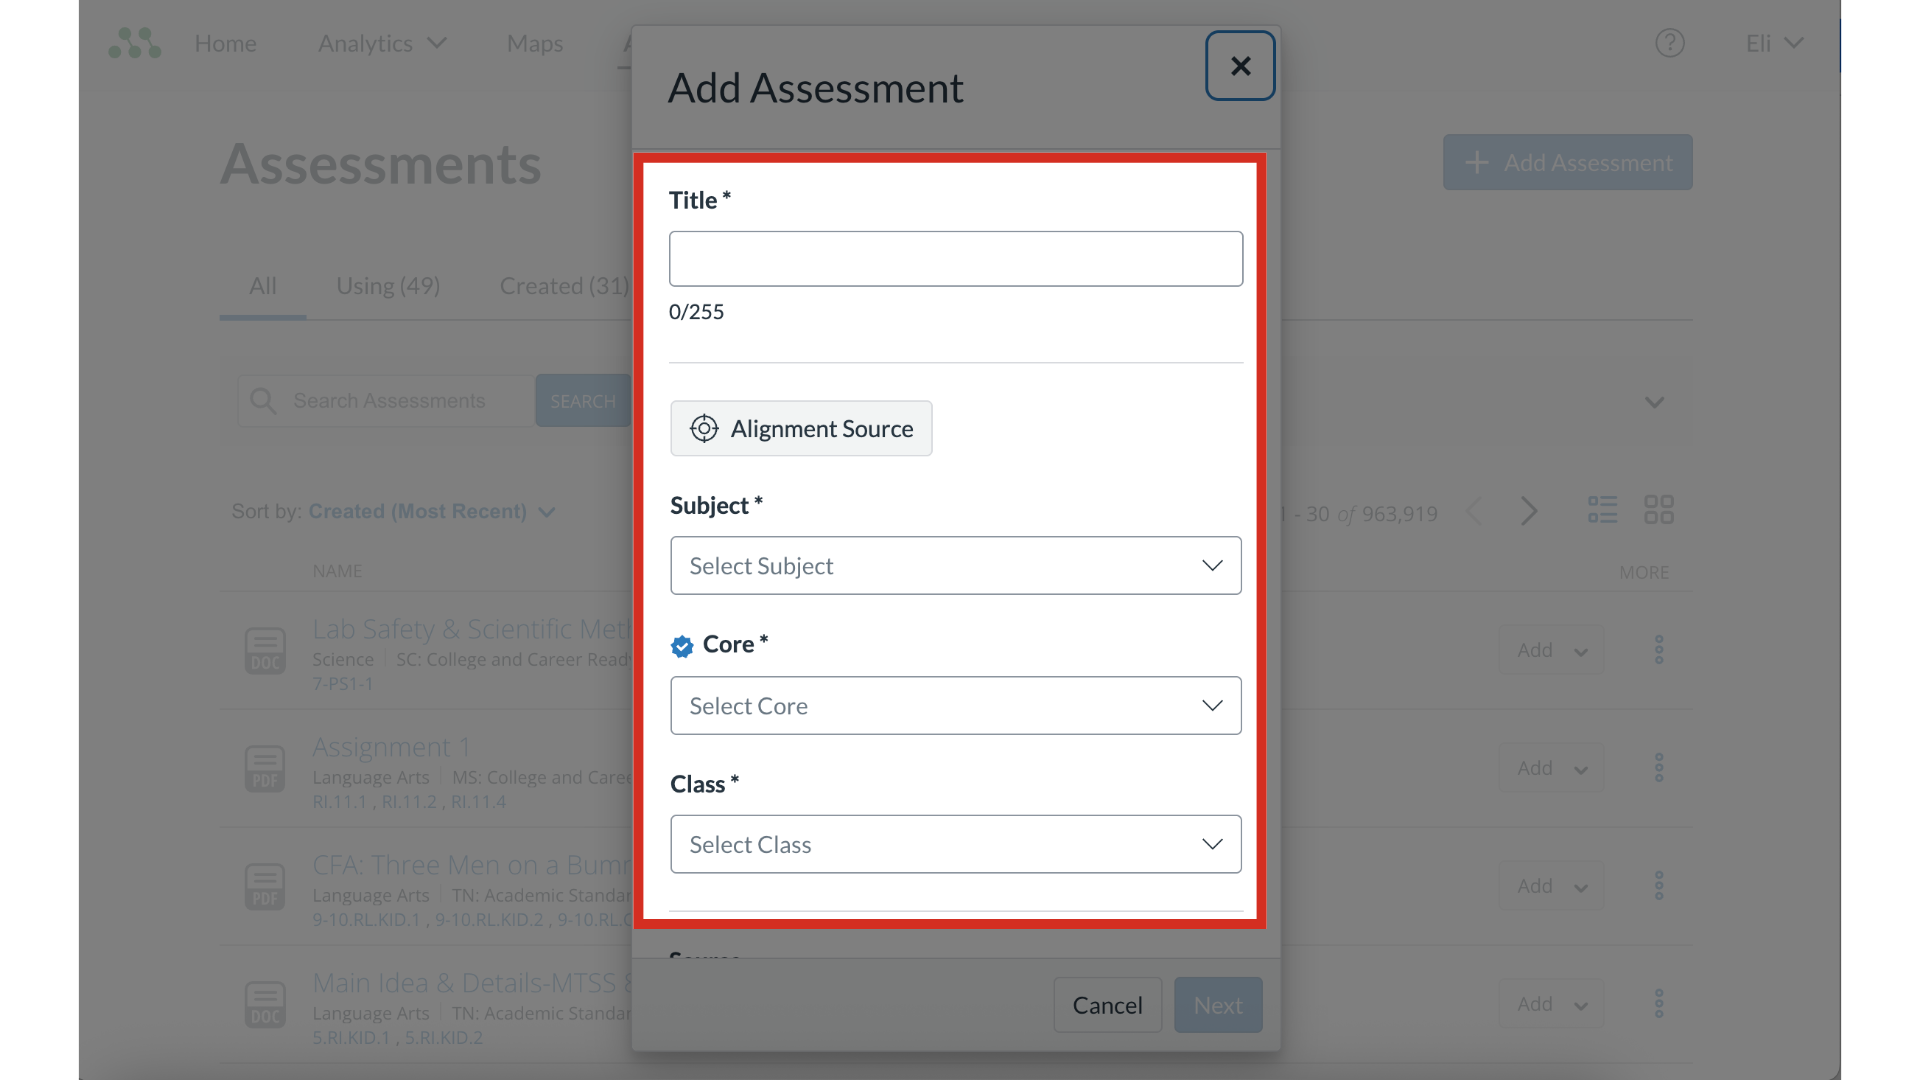This screenshot has width=1920, height=1080.
Task: Click the Alignment Source button
Action: 801,429
